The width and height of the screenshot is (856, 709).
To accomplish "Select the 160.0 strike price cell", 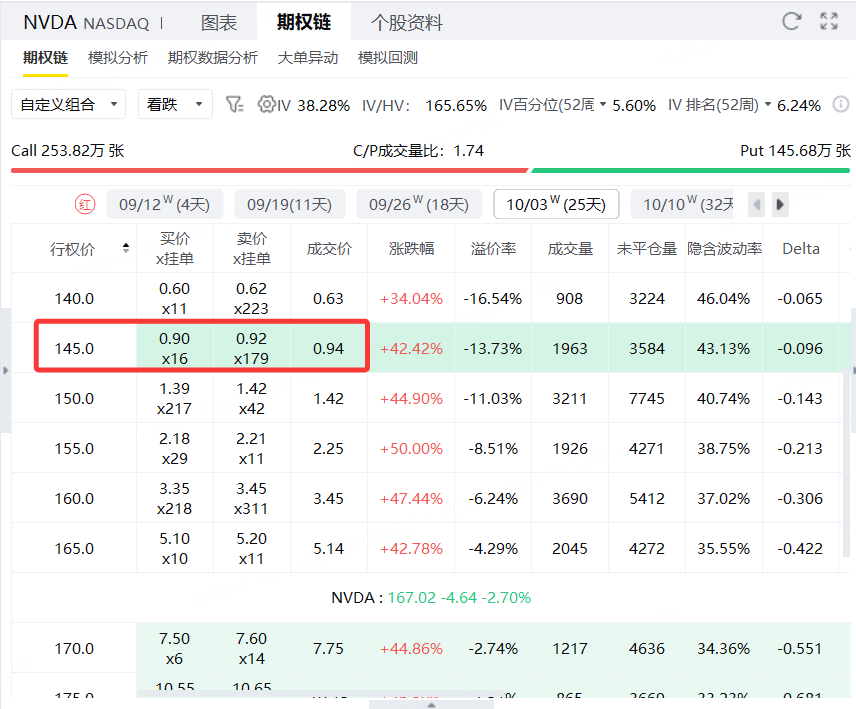I will (74, 498).
